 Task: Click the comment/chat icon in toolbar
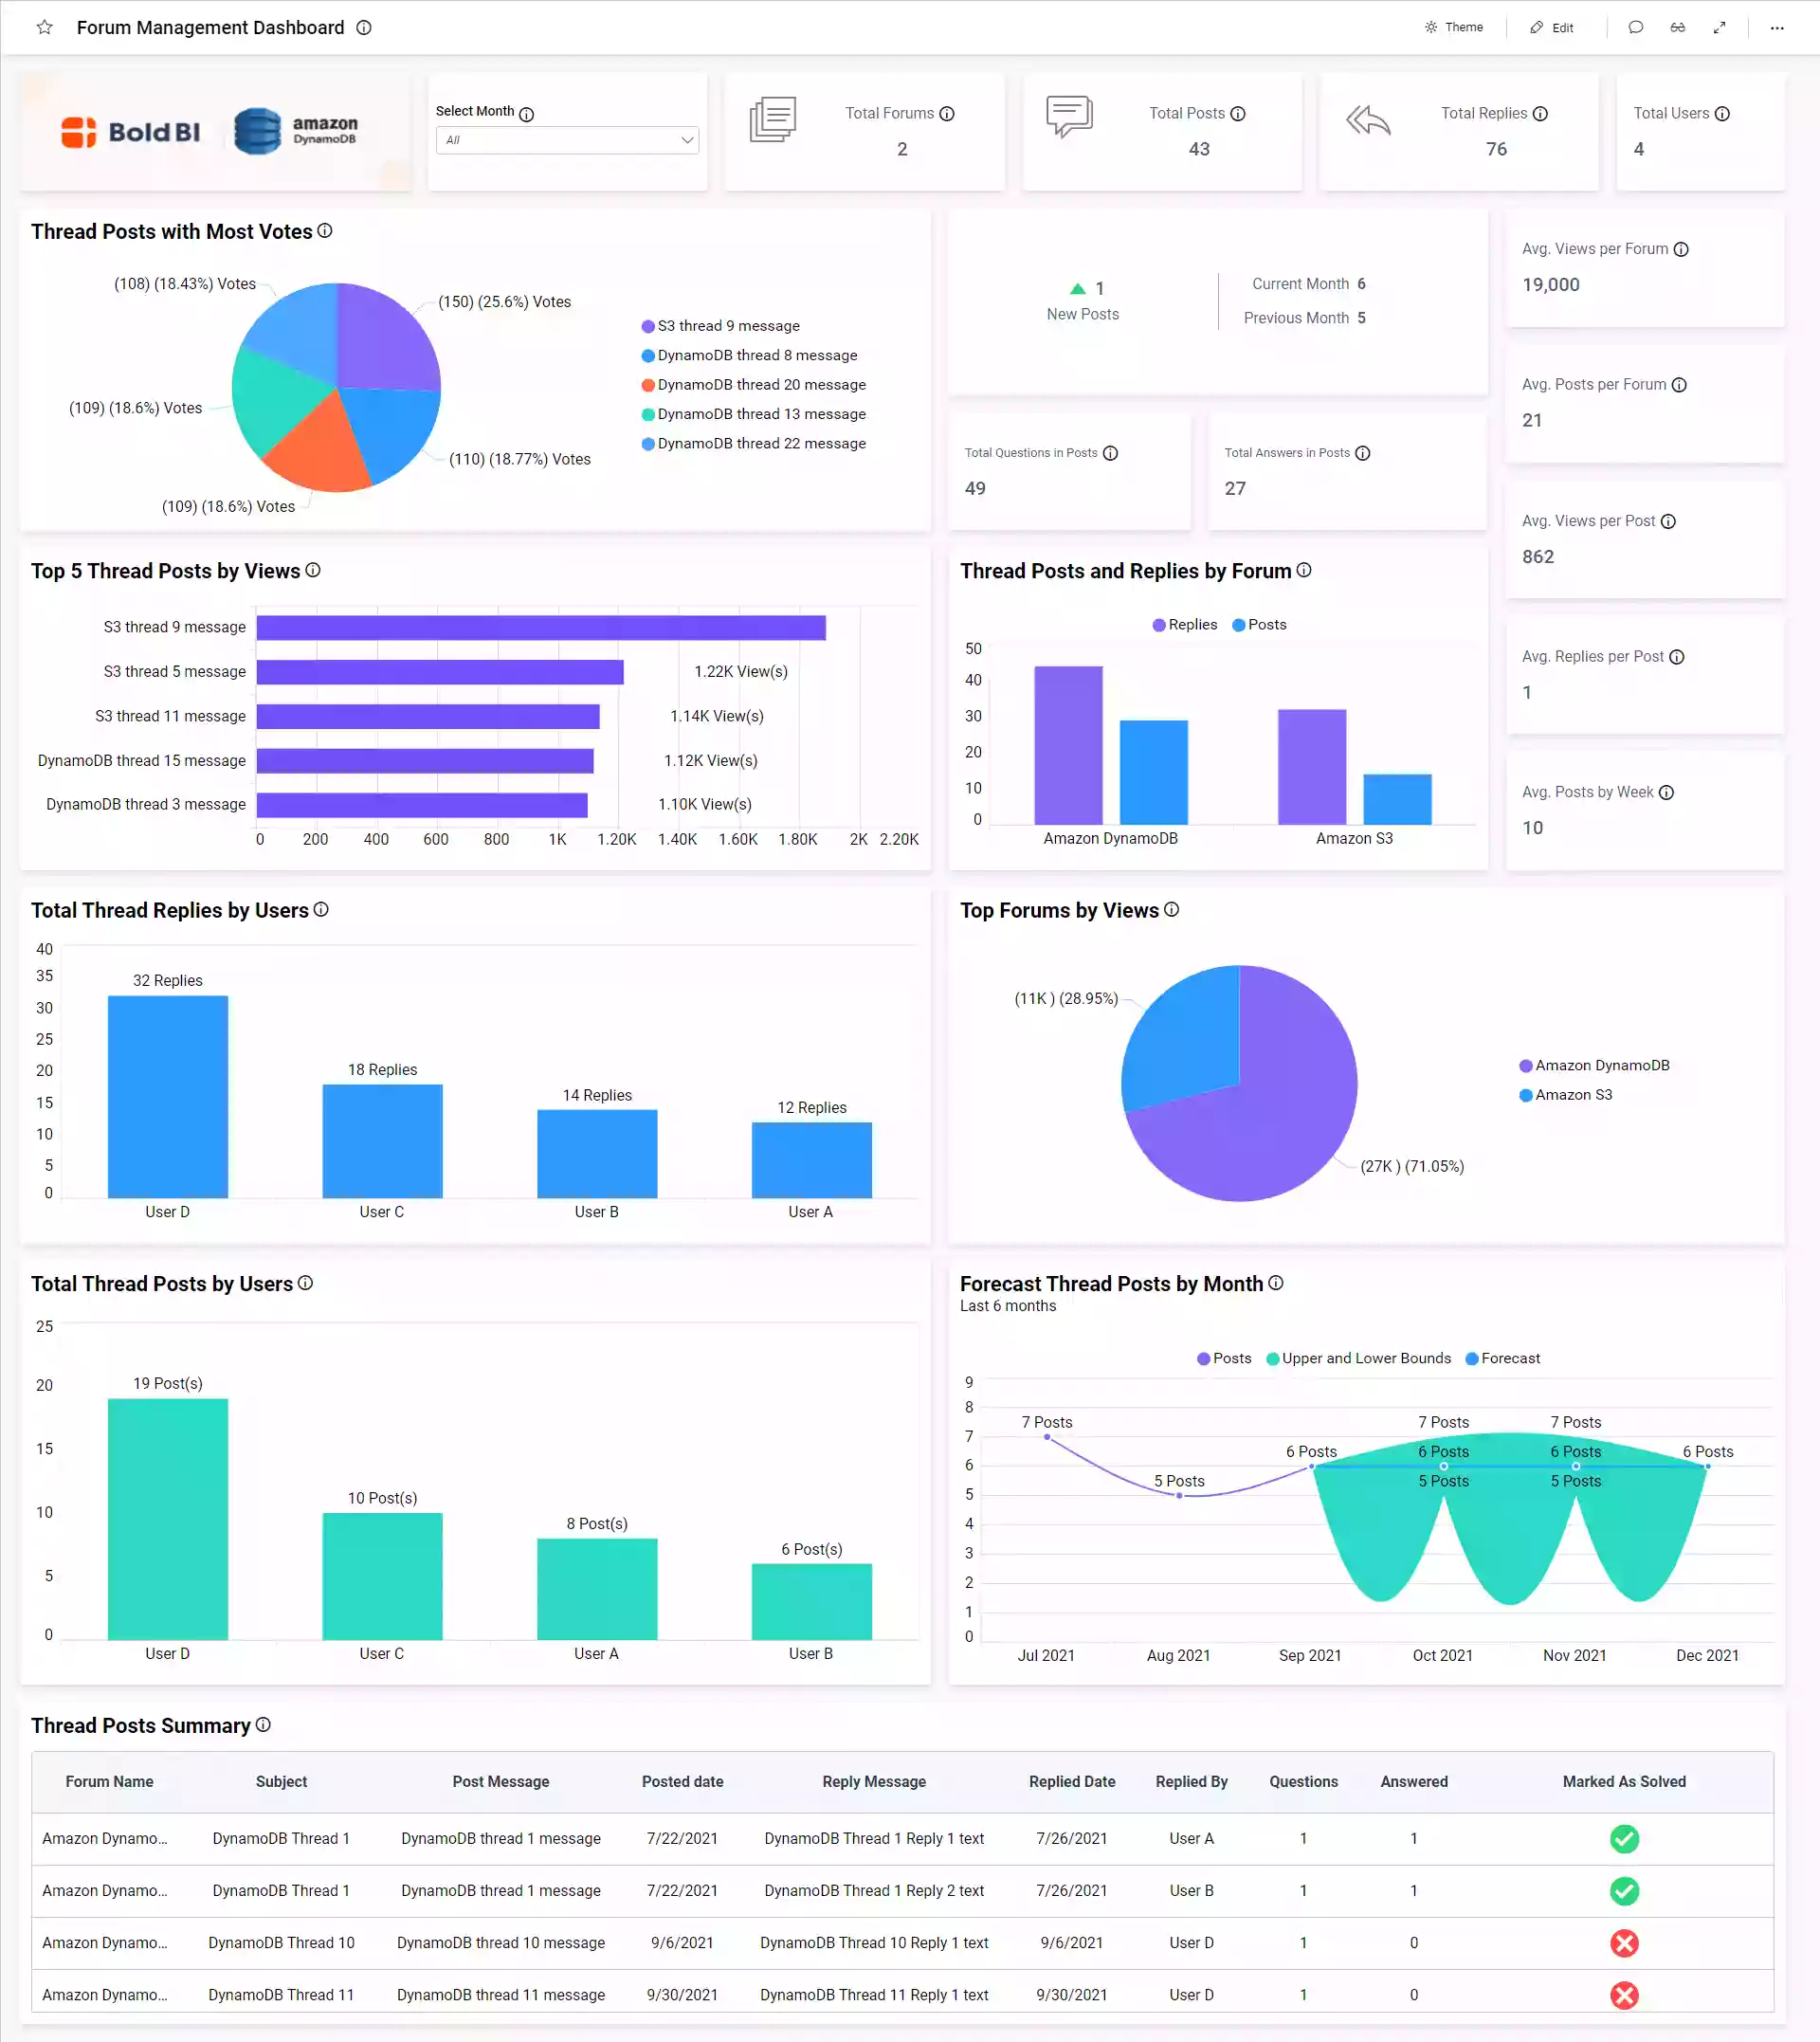point(1634,27)
